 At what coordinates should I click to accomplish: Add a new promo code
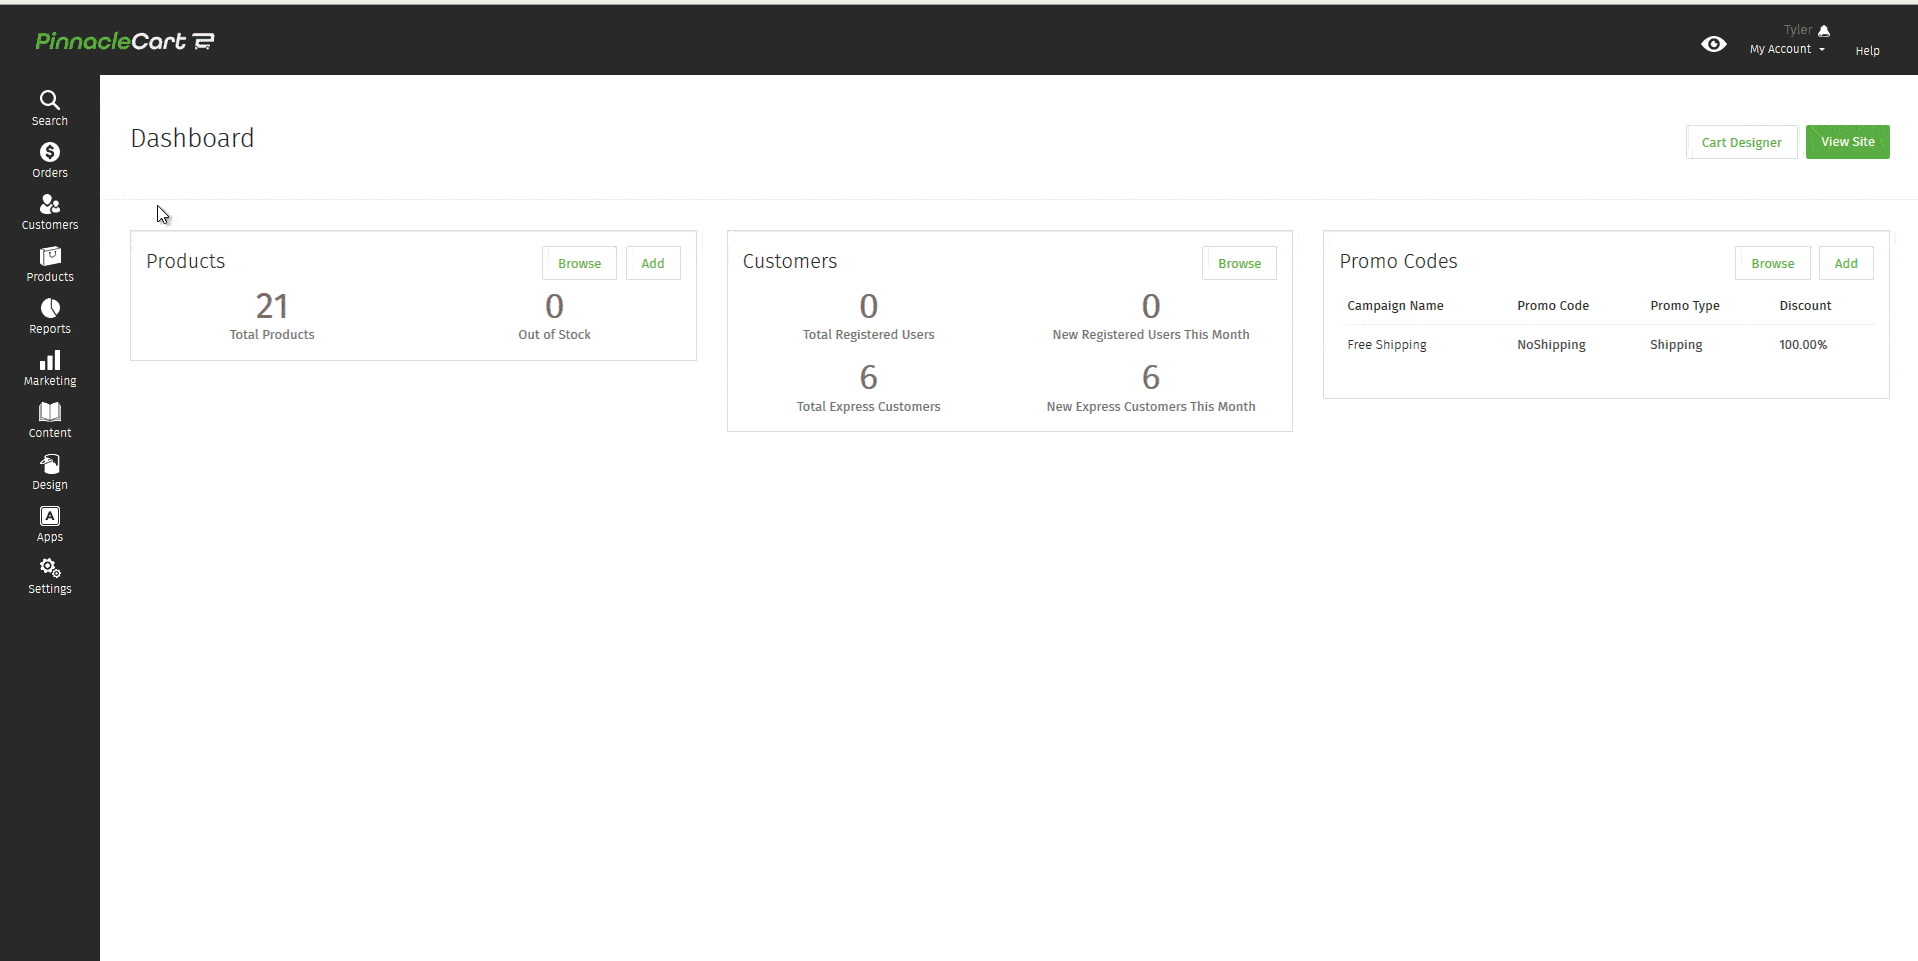[1846, 263]
